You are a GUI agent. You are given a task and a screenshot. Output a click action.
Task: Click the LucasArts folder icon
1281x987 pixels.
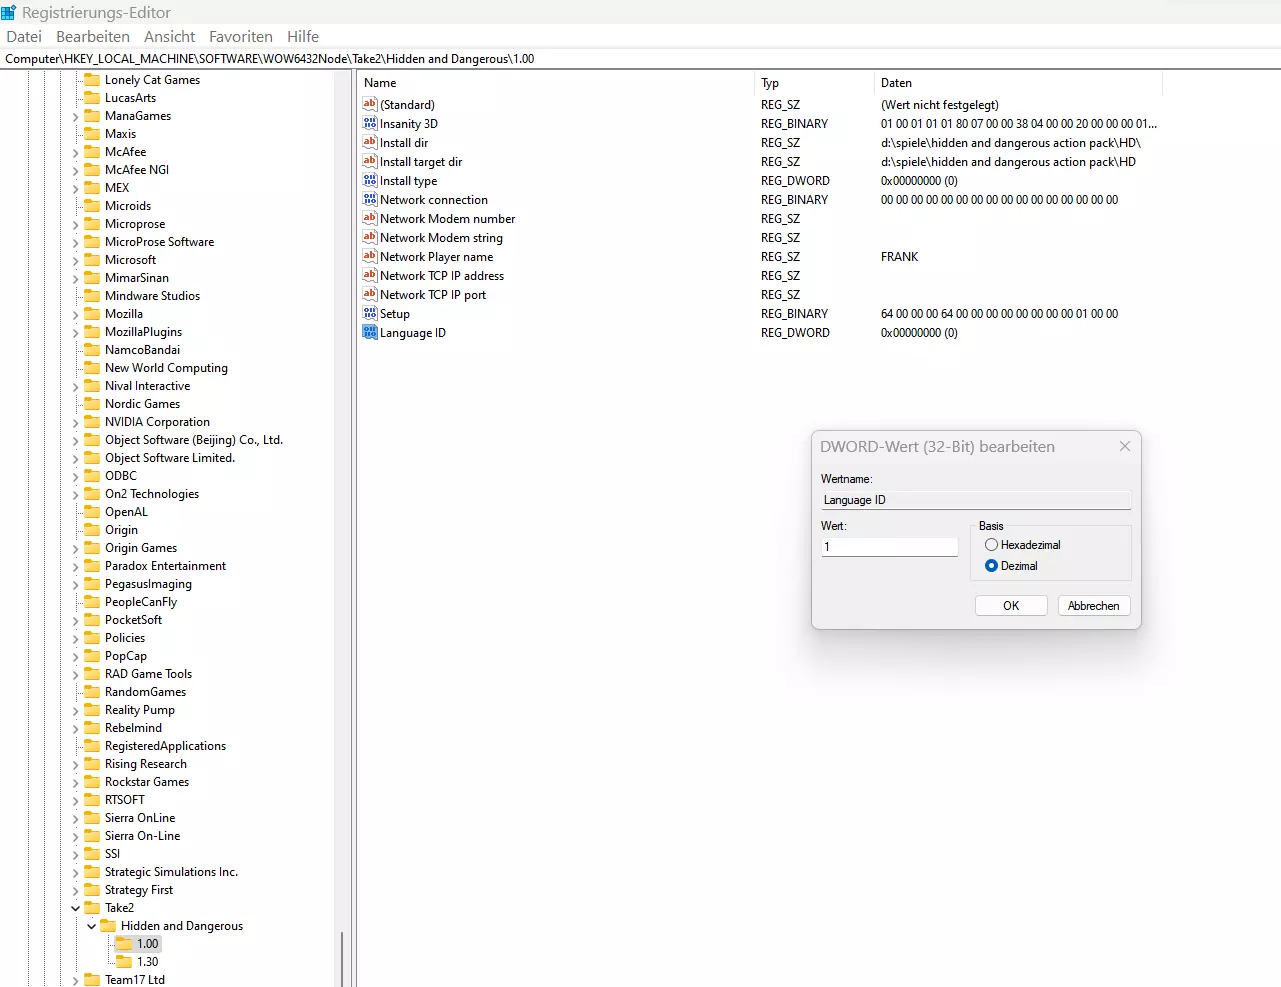[x=92, y=97]
